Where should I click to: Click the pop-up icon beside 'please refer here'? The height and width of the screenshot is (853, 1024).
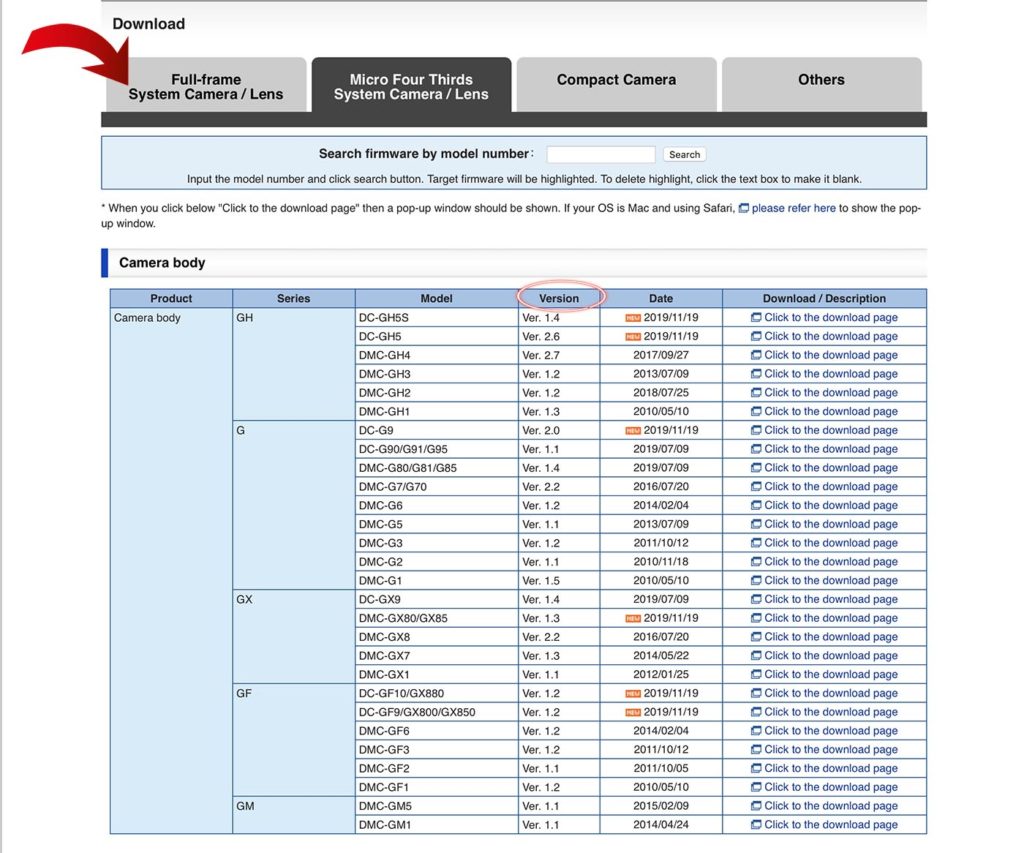744,208
